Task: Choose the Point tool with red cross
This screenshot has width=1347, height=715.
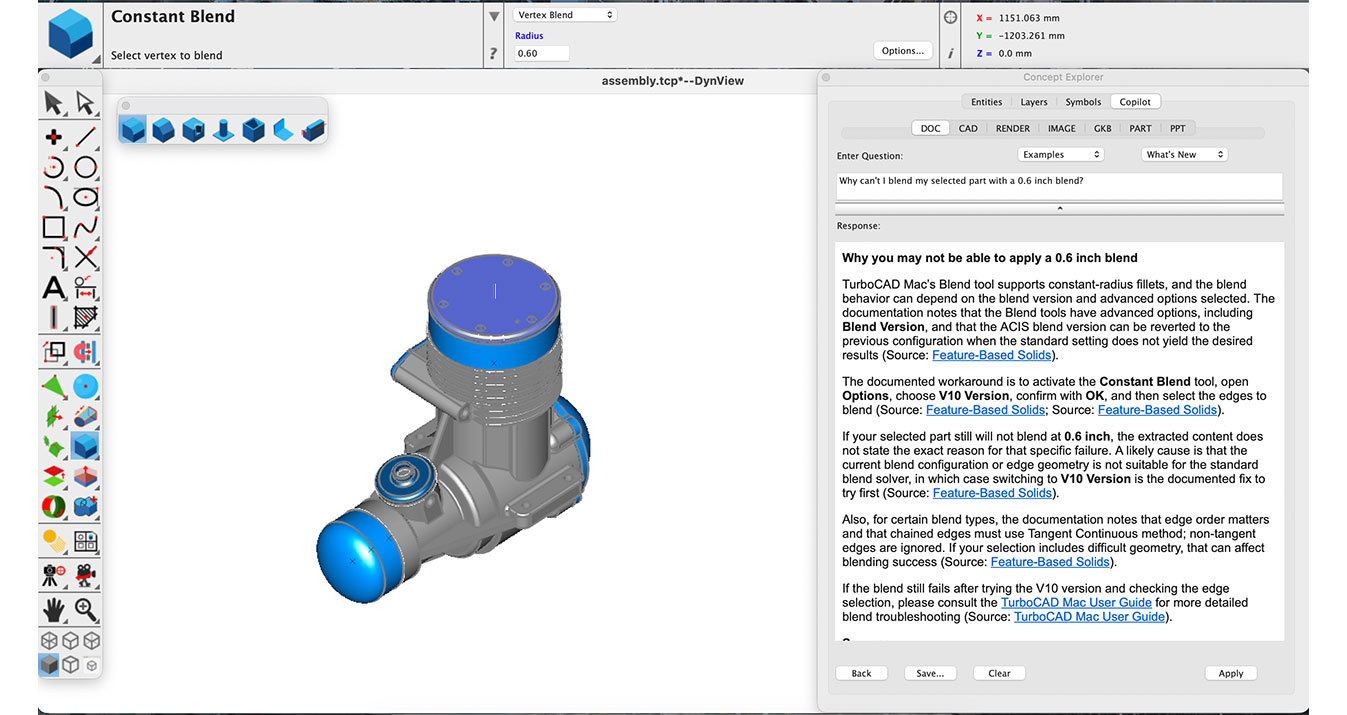Action: point(54,137)
